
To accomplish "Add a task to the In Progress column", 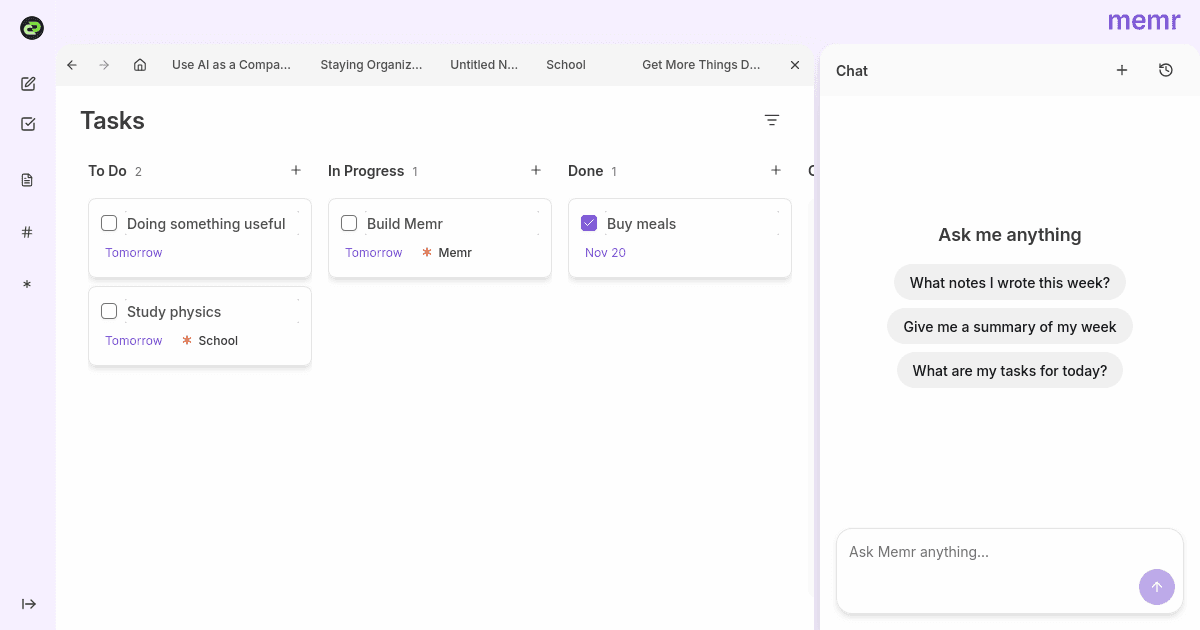I will click(536, 171).
